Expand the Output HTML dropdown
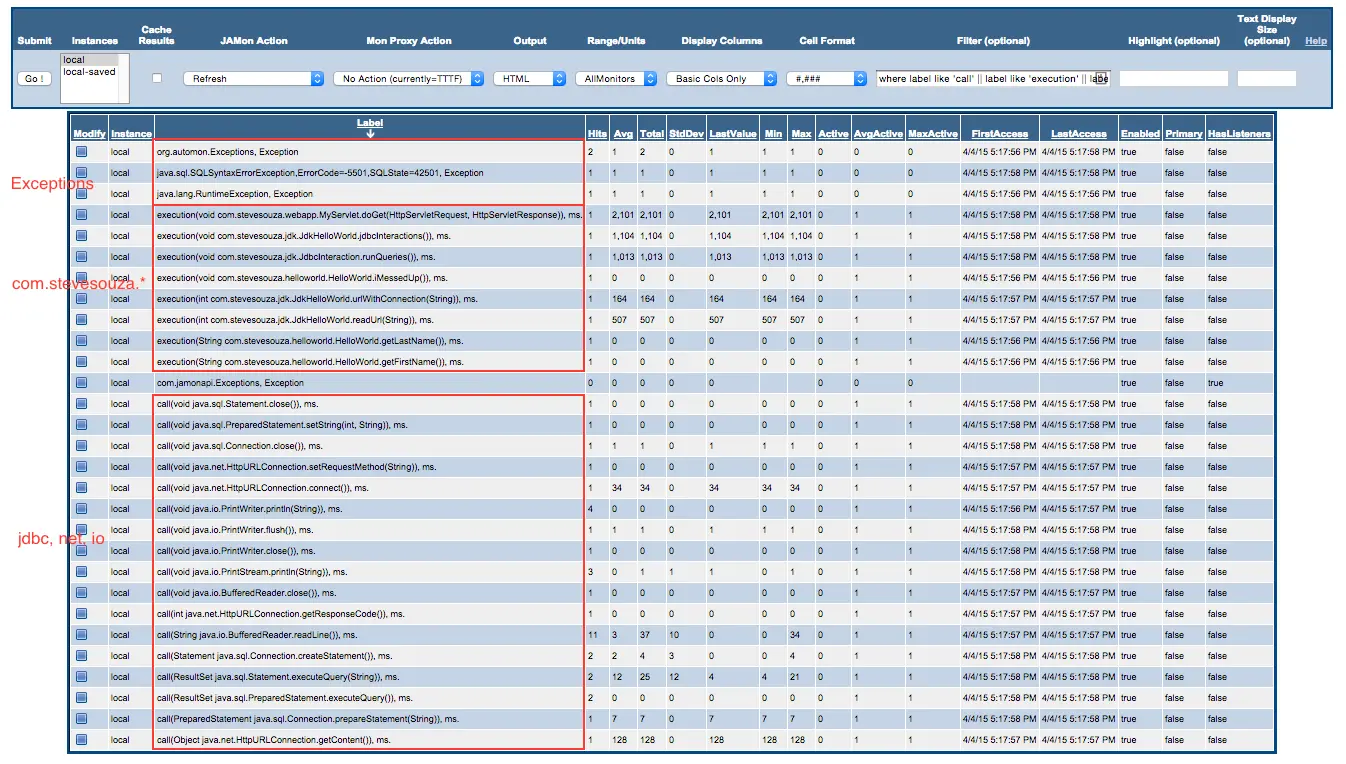This screenshot has width=1346, height=764. pyautogui.click(x=530, y=78)
